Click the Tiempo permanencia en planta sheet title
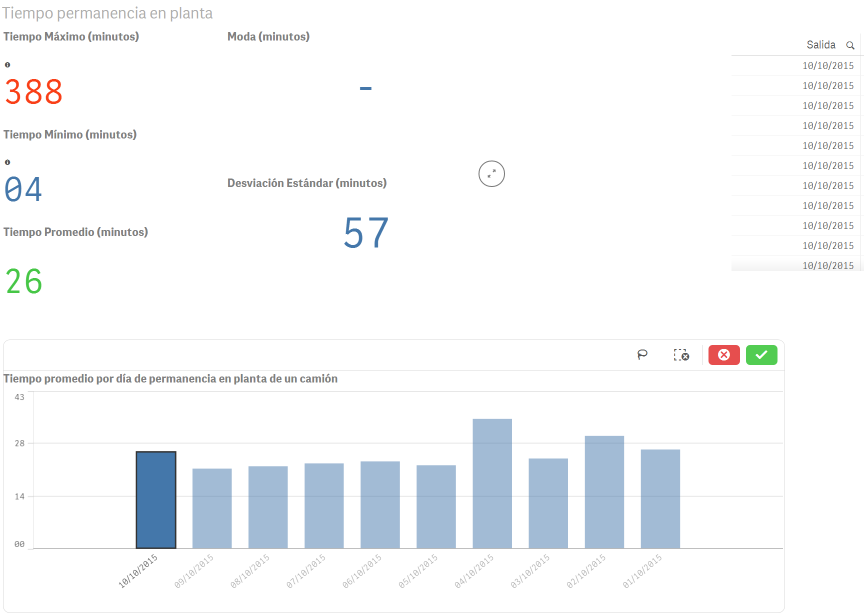 pos(107,13)
